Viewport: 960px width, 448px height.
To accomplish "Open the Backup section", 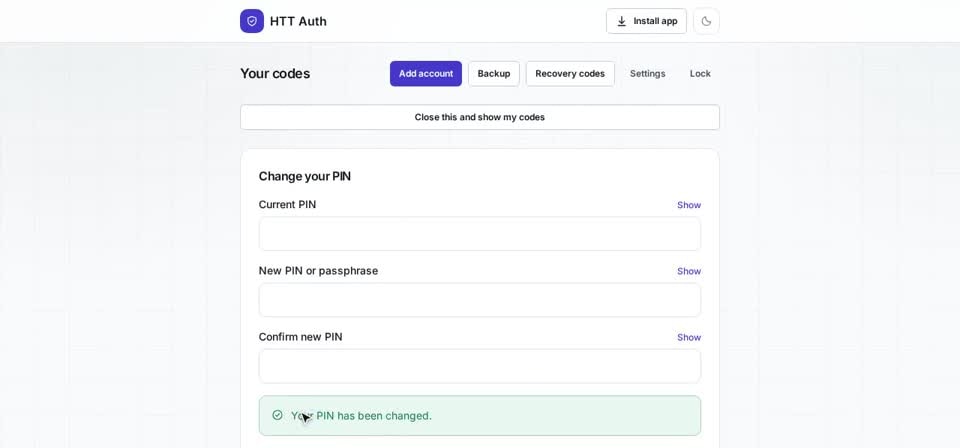I will coord(493,73).
